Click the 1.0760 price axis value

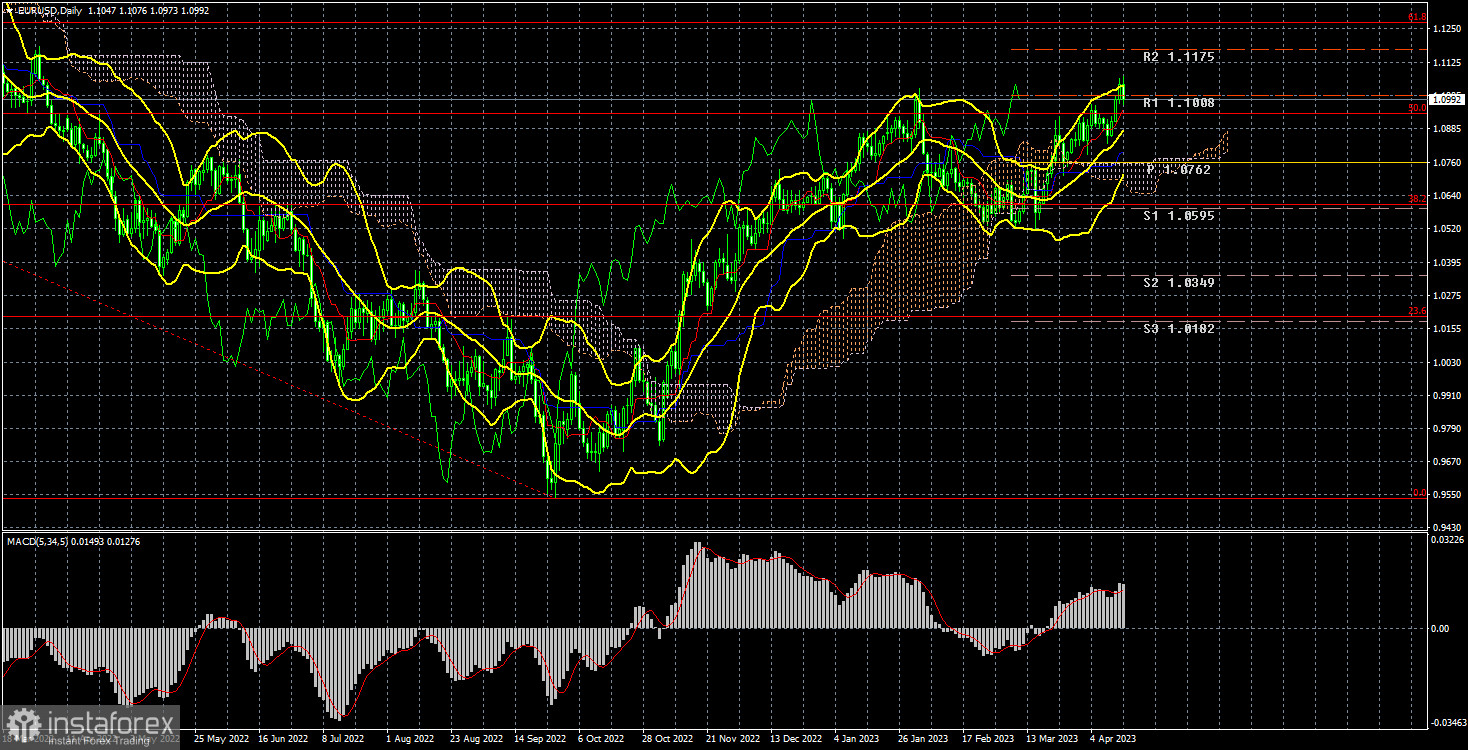1446,163
